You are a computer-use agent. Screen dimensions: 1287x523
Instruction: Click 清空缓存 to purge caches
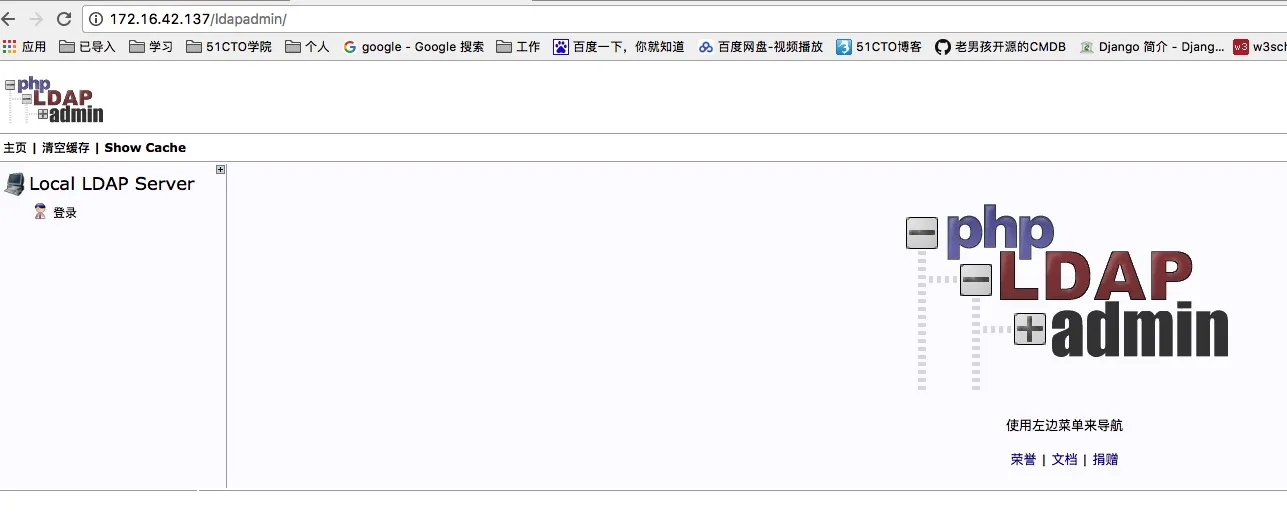click(x=66, y=147)
